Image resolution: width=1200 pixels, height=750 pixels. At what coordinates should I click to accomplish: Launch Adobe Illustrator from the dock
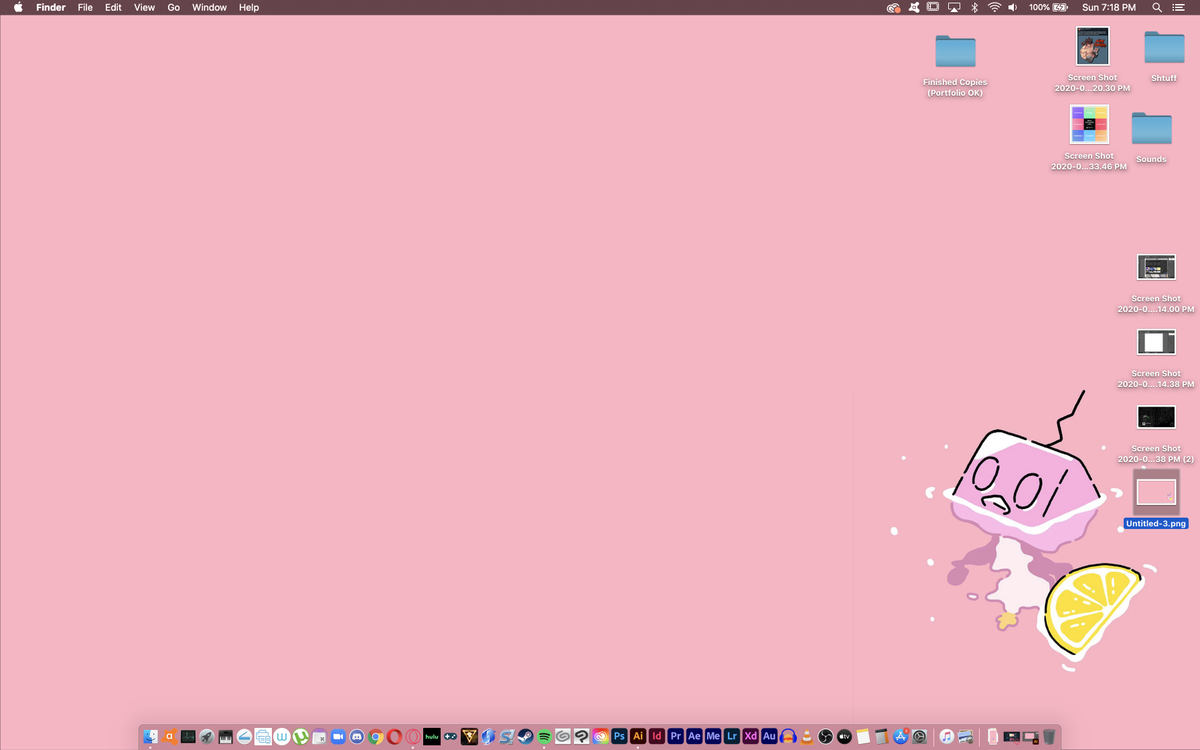[x=638, y=737]
